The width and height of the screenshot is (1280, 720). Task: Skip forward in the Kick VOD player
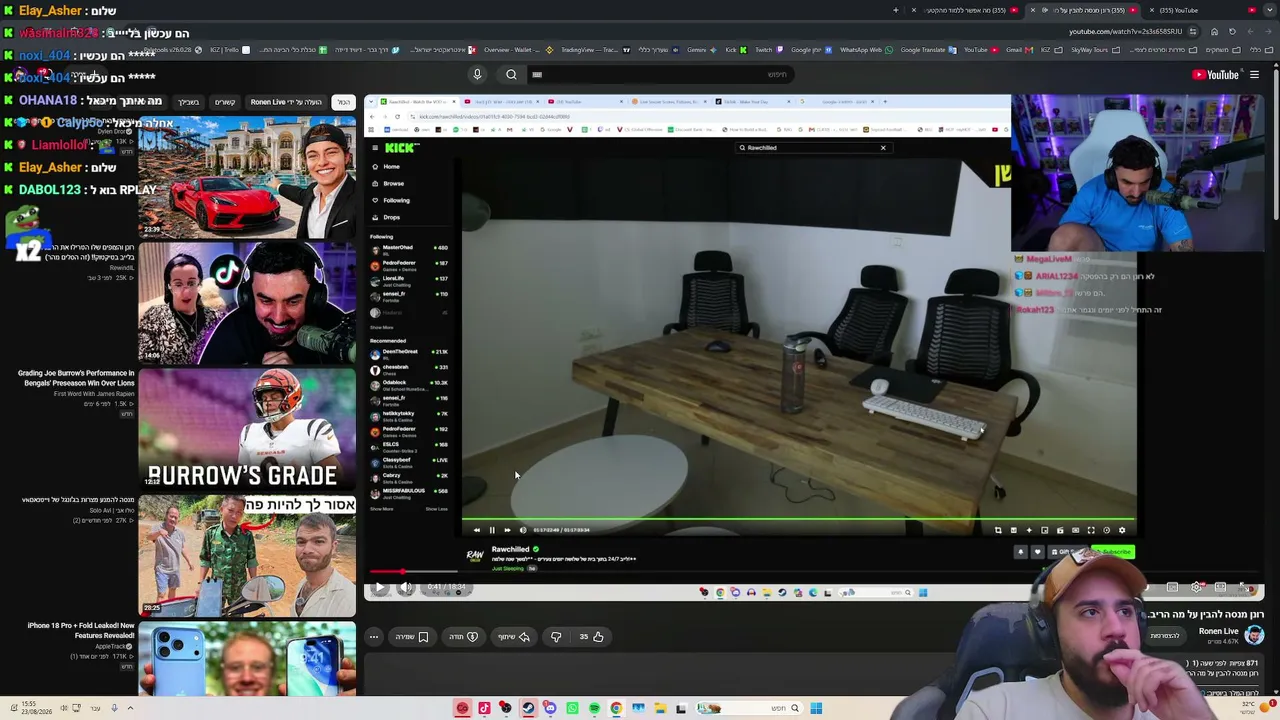(507, 530)
